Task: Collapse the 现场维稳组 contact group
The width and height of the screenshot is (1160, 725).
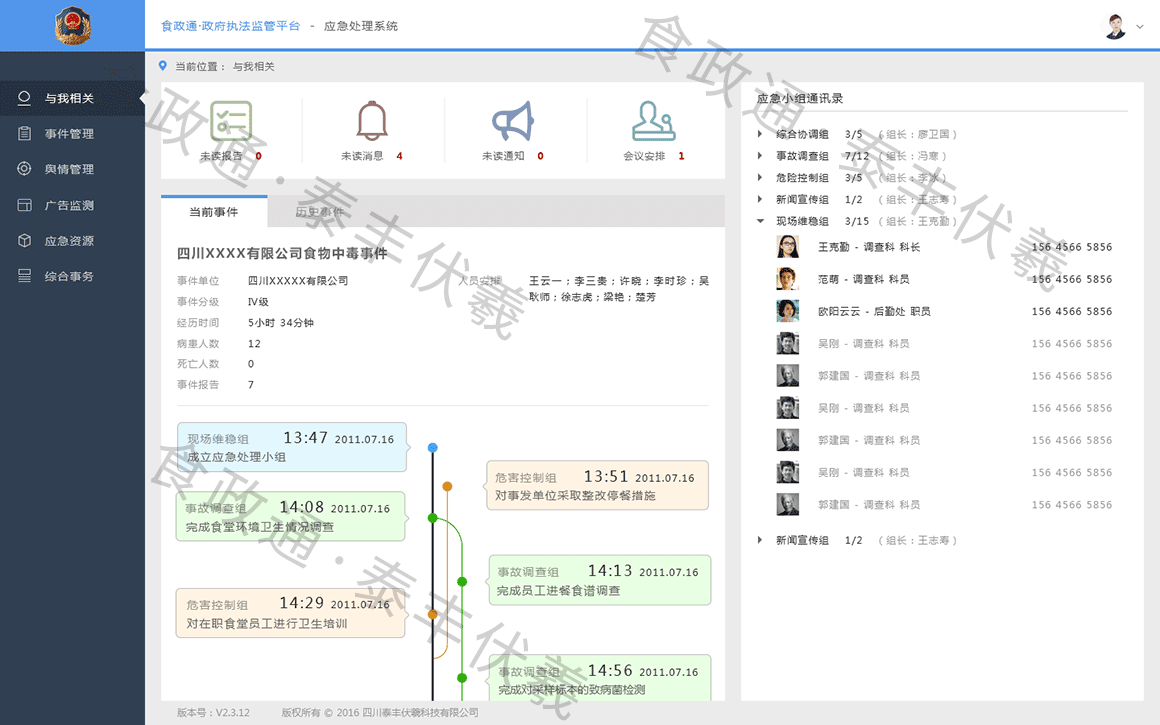Action: 760,221
